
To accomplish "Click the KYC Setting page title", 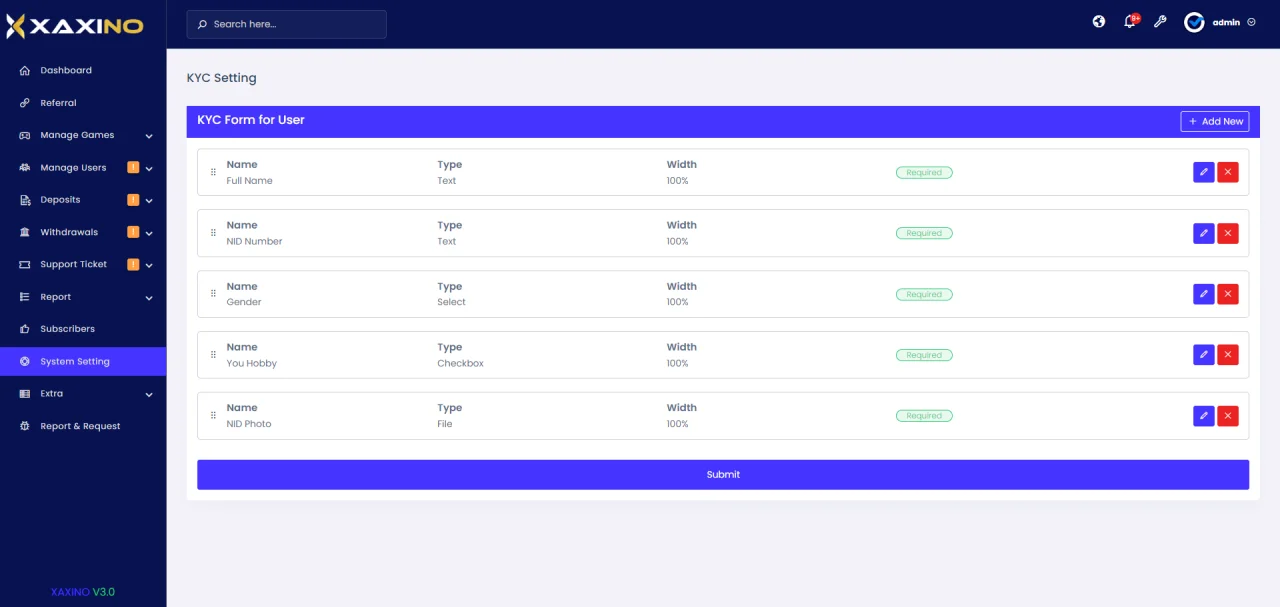I will pyautogui.click(x=222, y=78).
